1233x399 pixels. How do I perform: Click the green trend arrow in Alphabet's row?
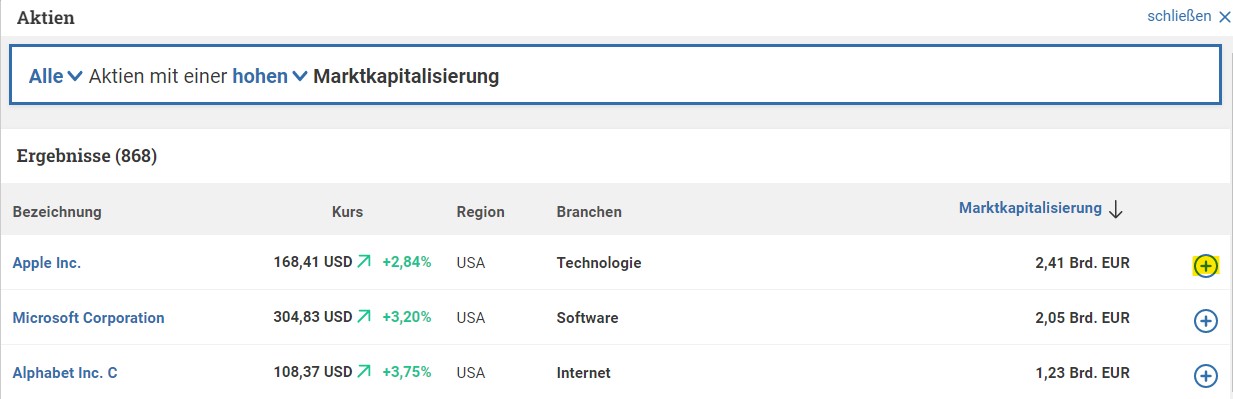click(364, 372)
